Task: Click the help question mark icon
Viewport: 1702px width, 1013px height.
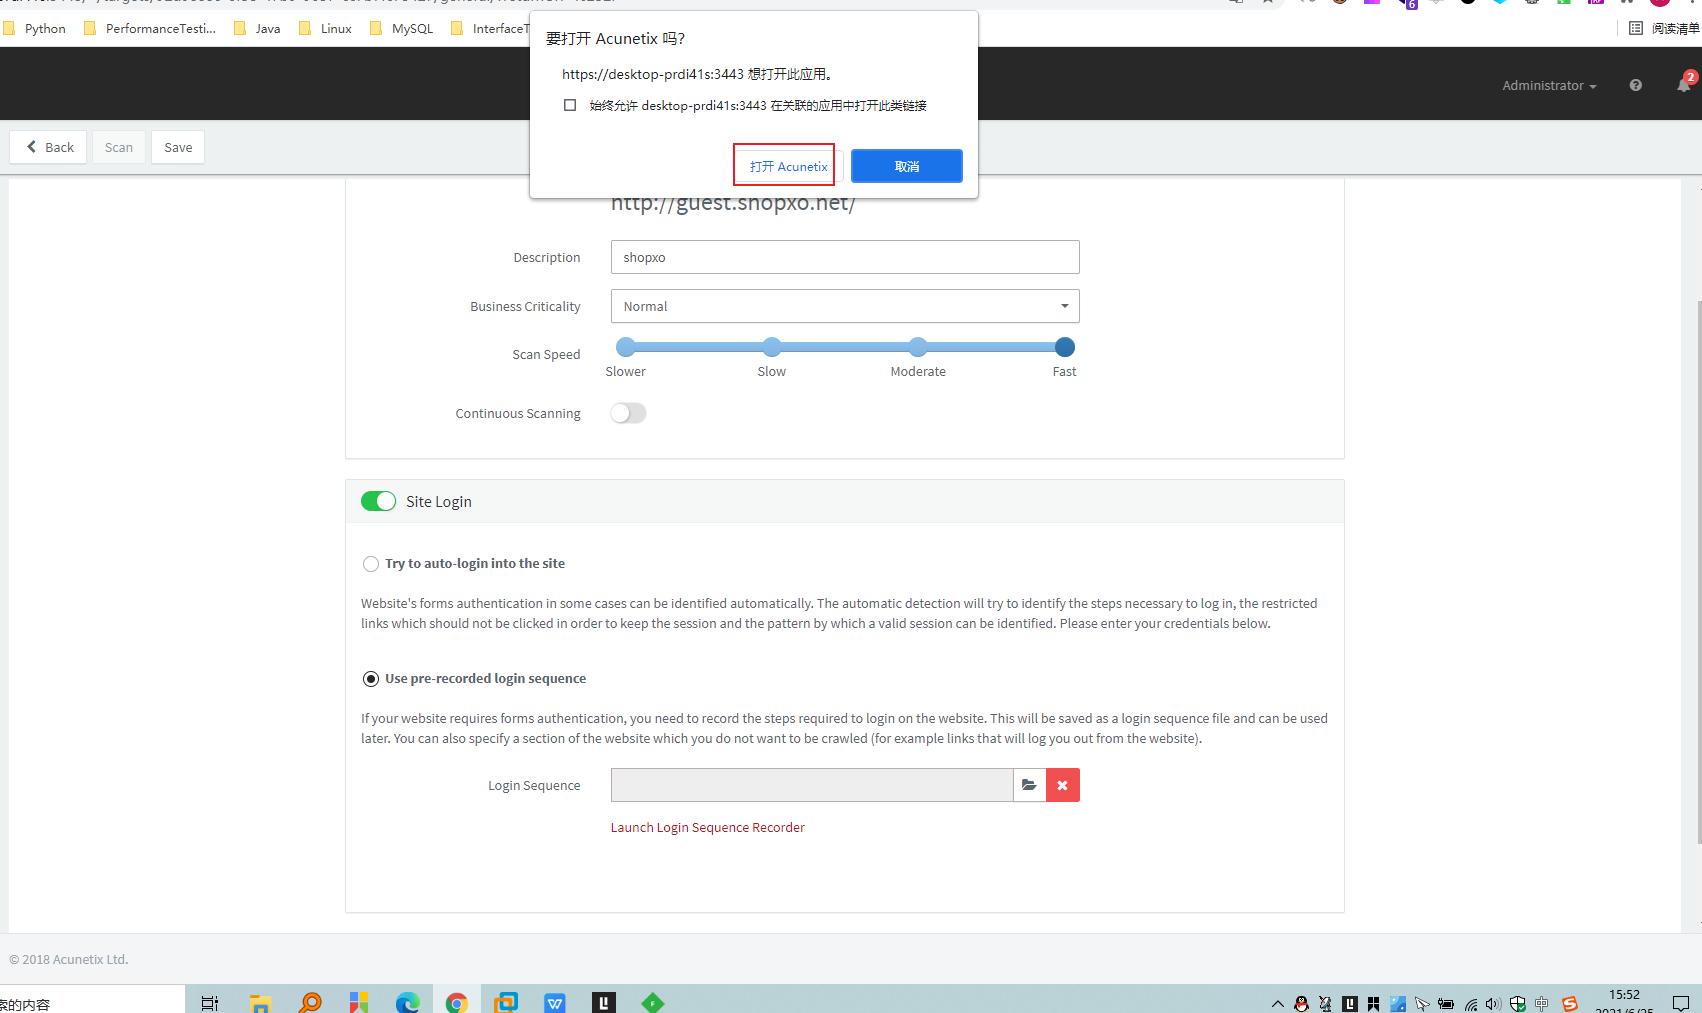Action: point(1635,85)
